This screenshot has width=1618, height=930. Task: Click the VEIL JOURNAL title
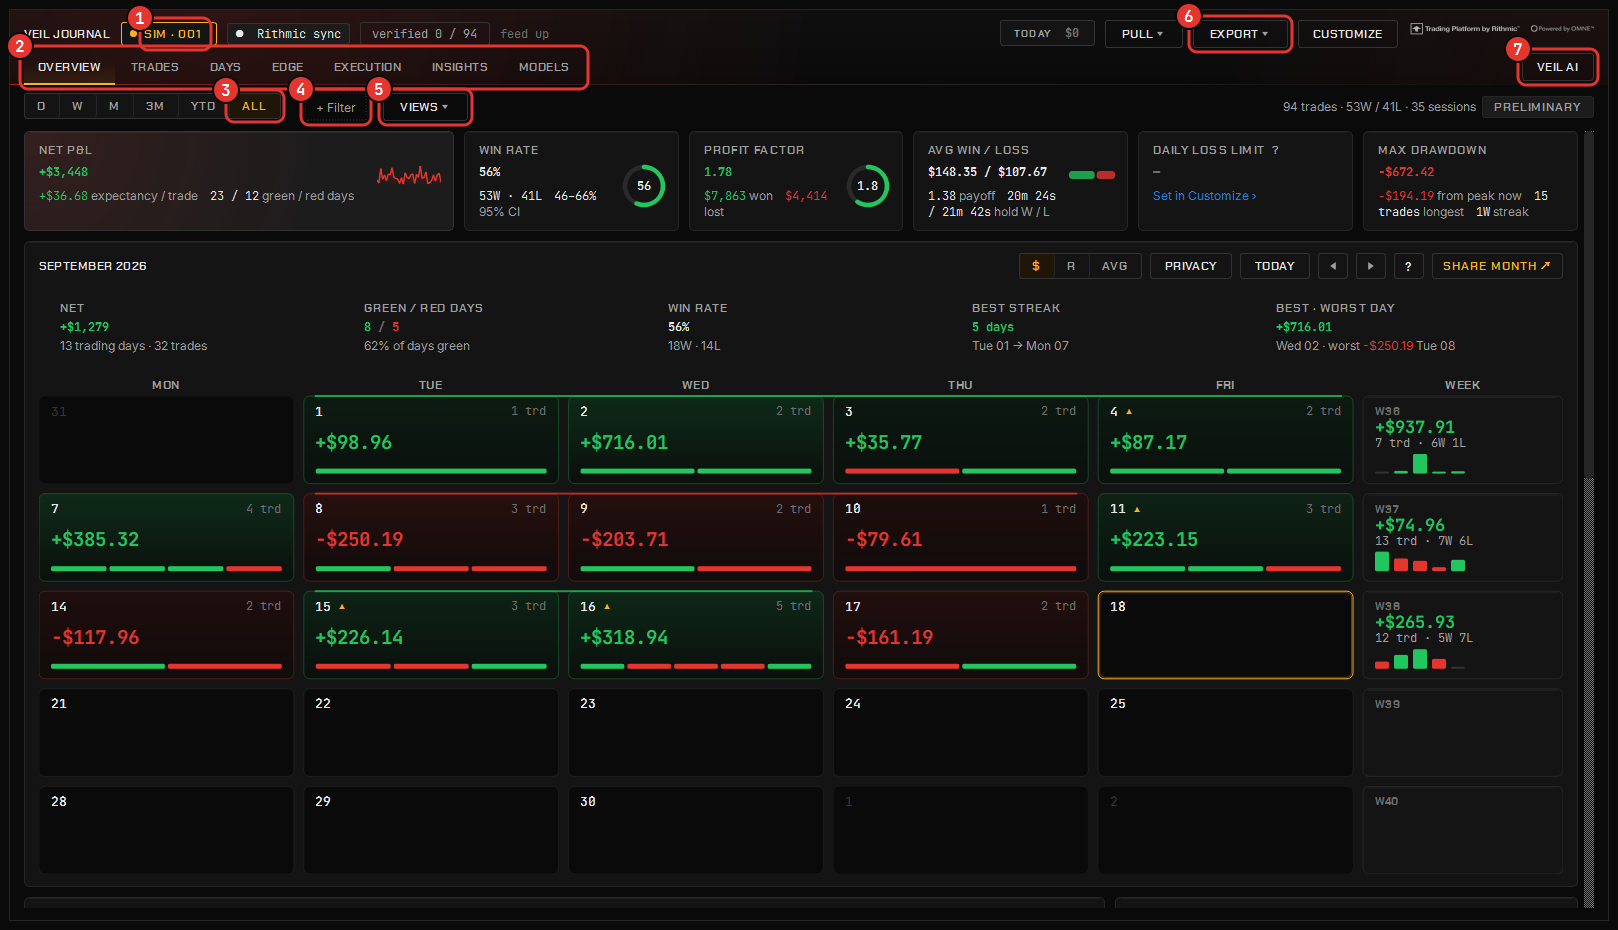click(66, 34)
